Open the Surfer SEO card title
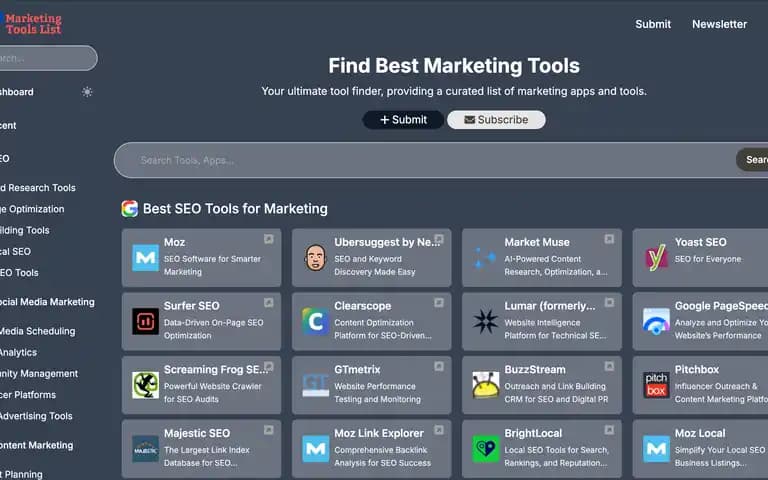 (x=192, y=306)
